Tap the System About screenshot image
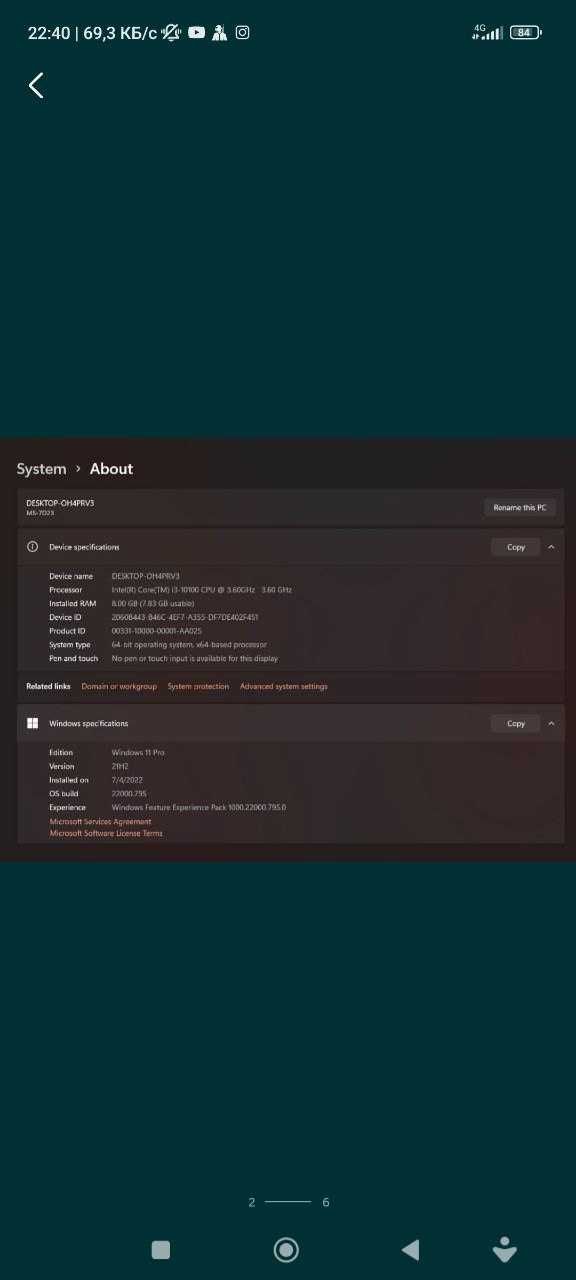This screenshot has height=1280, width=576. [x=288, y=650]
